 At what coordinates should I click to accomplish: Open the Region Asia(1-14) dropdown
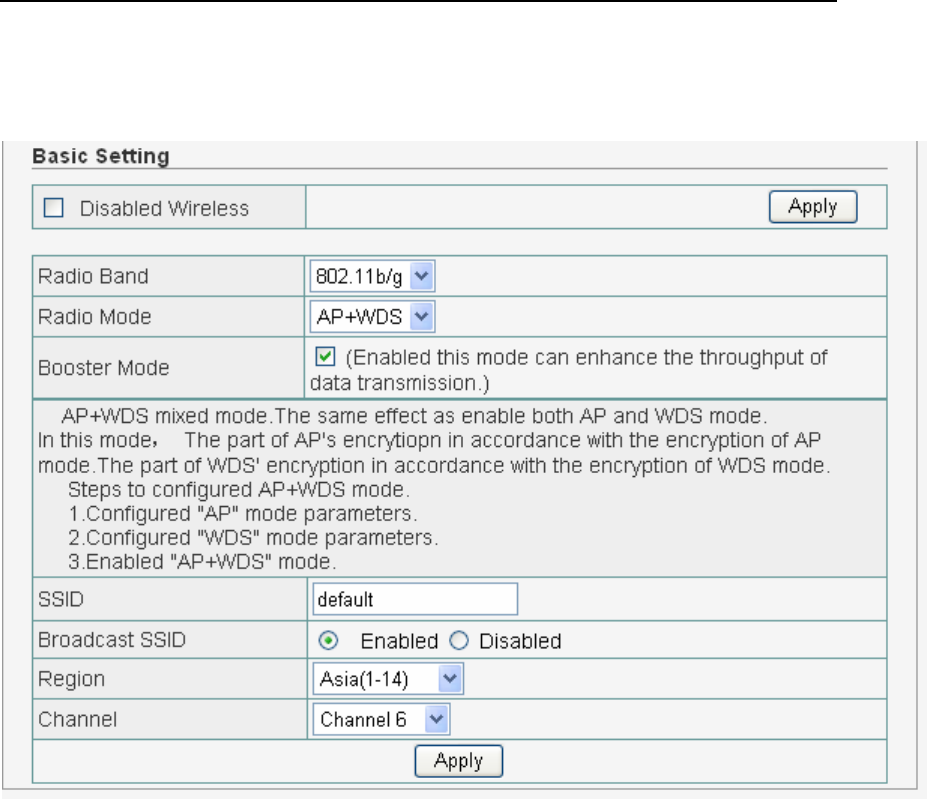tap(388, 680)
